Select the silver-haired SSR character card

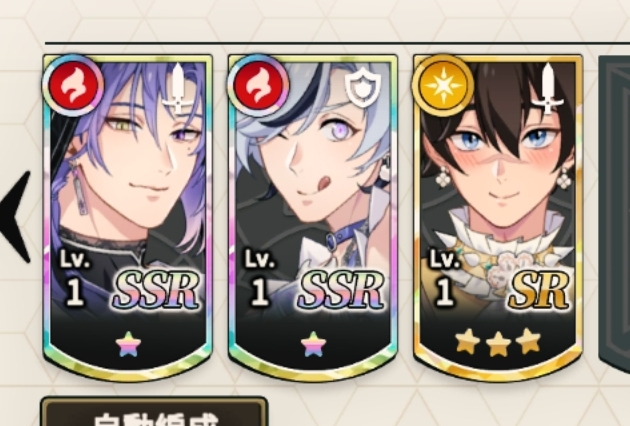(313, 217)
